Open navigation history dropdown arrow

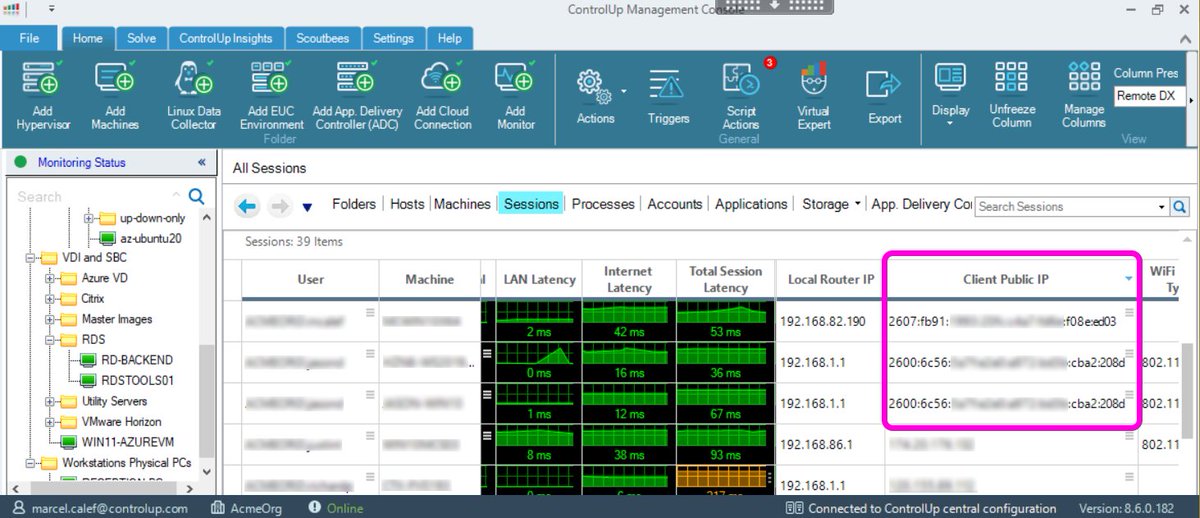pos(307,207)
